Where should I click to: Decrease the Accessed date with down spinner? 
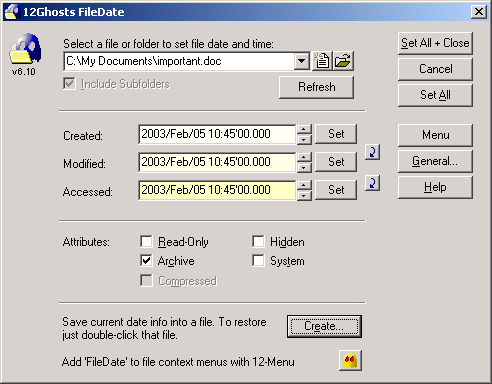click(x=304, y=195)
